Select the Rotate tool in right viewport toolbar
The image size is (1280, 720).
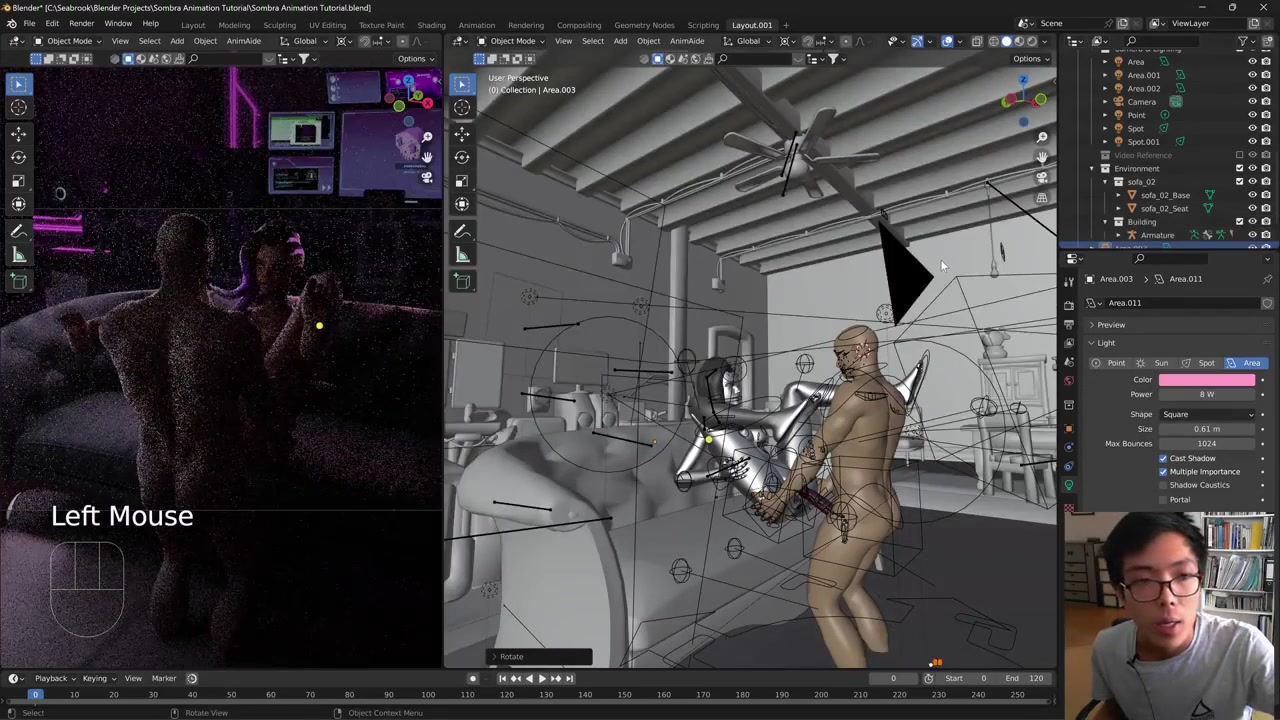pyautogui.click(x=462, y=157)
